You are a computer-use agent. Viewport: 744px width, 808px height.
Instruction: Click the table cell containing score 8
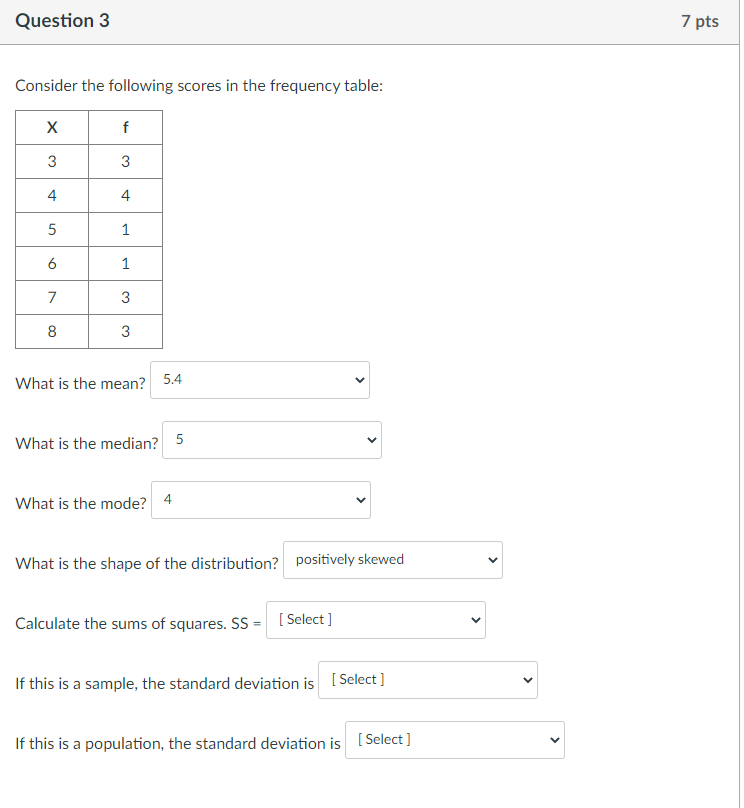[51, 331]
